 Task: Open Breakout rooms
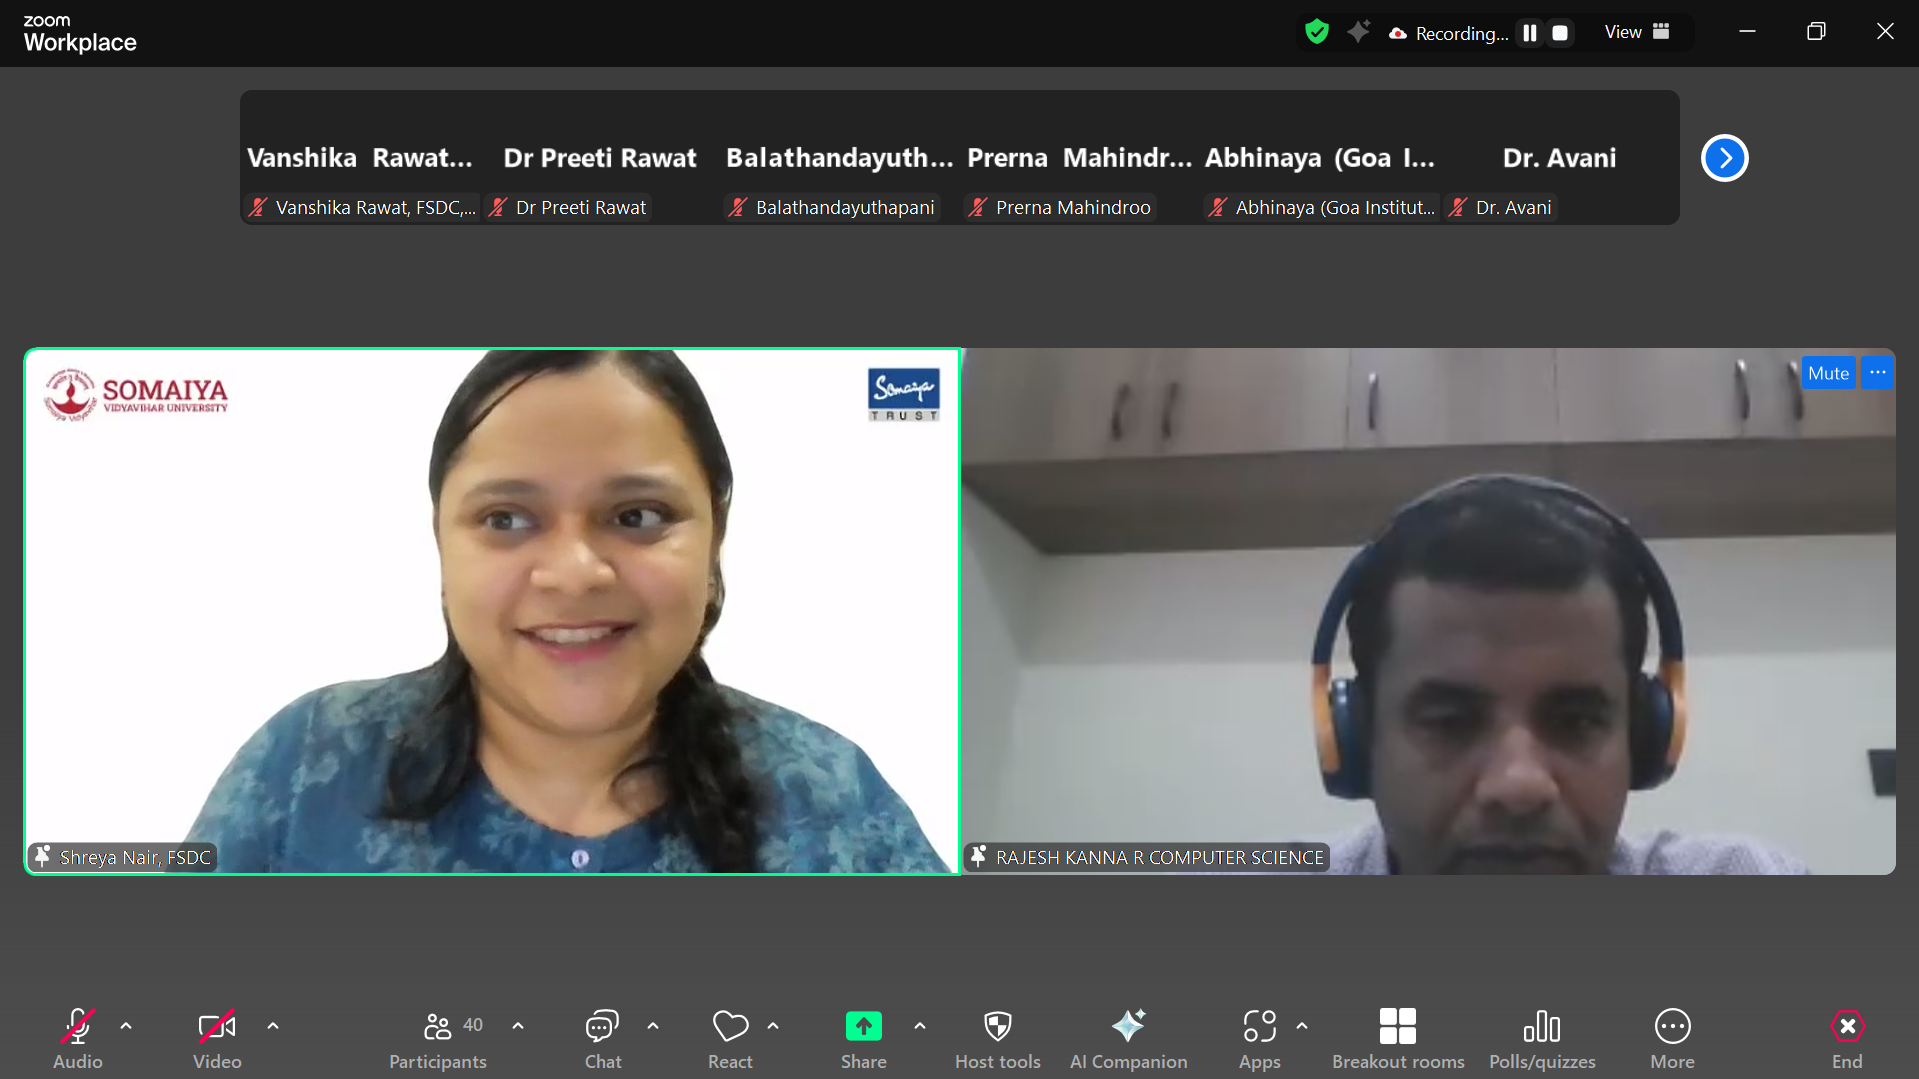(1397, 1037)
